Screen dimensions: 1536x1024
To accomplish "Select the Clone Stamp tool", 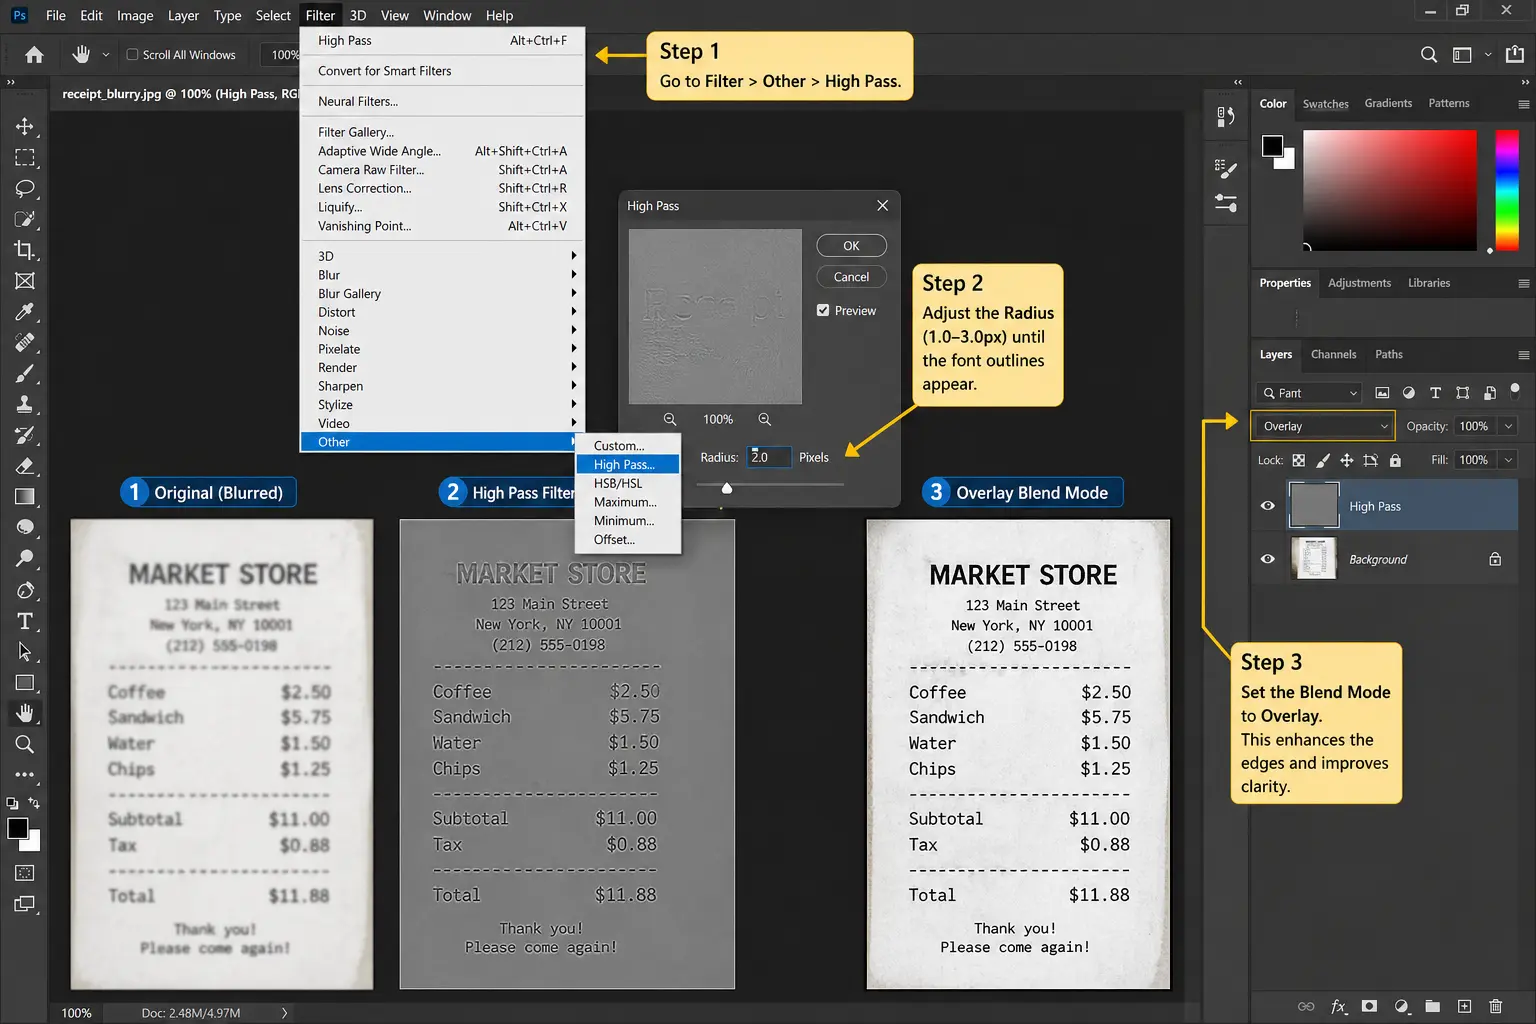I will [x=25, y=404].
